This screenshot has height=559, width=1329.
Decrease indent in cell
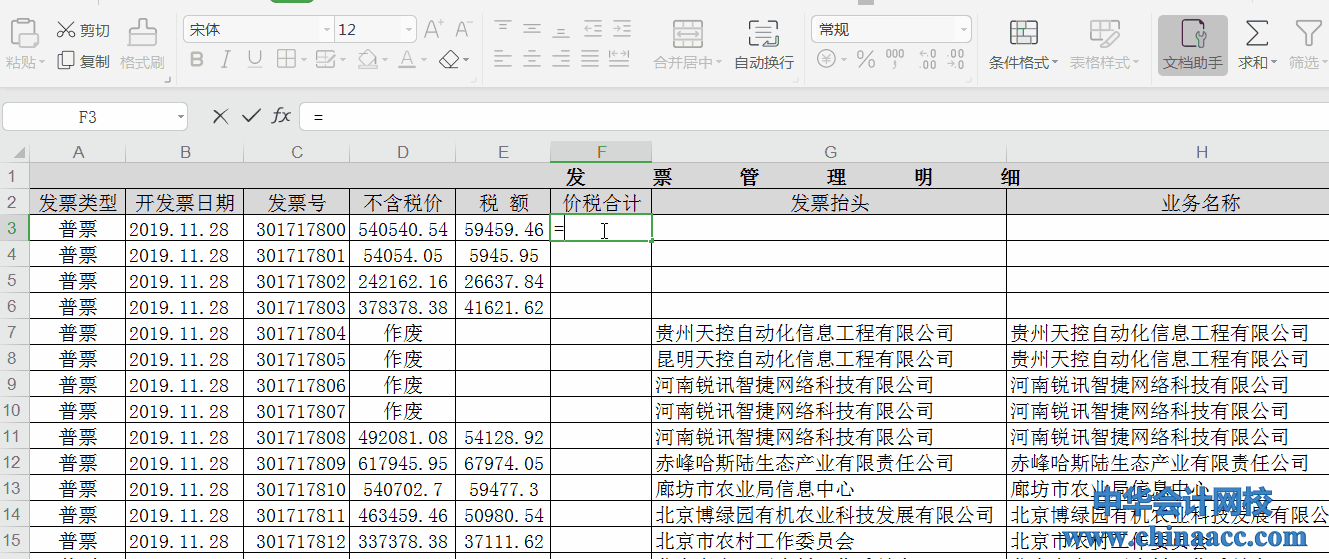(592, 30)
